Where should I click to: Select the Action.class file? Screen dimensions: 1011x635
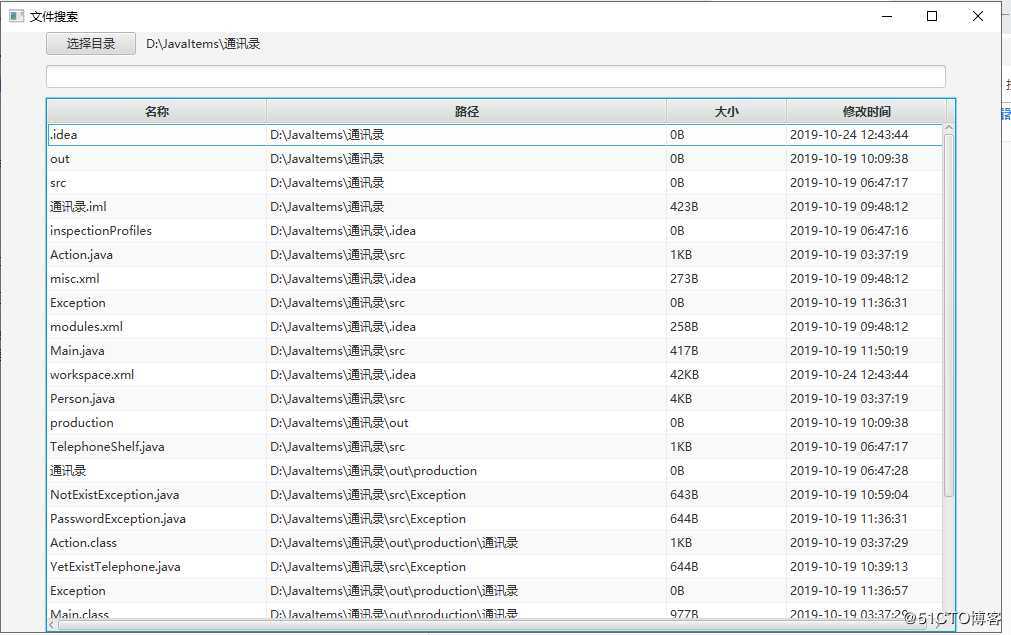coord(84,543)
